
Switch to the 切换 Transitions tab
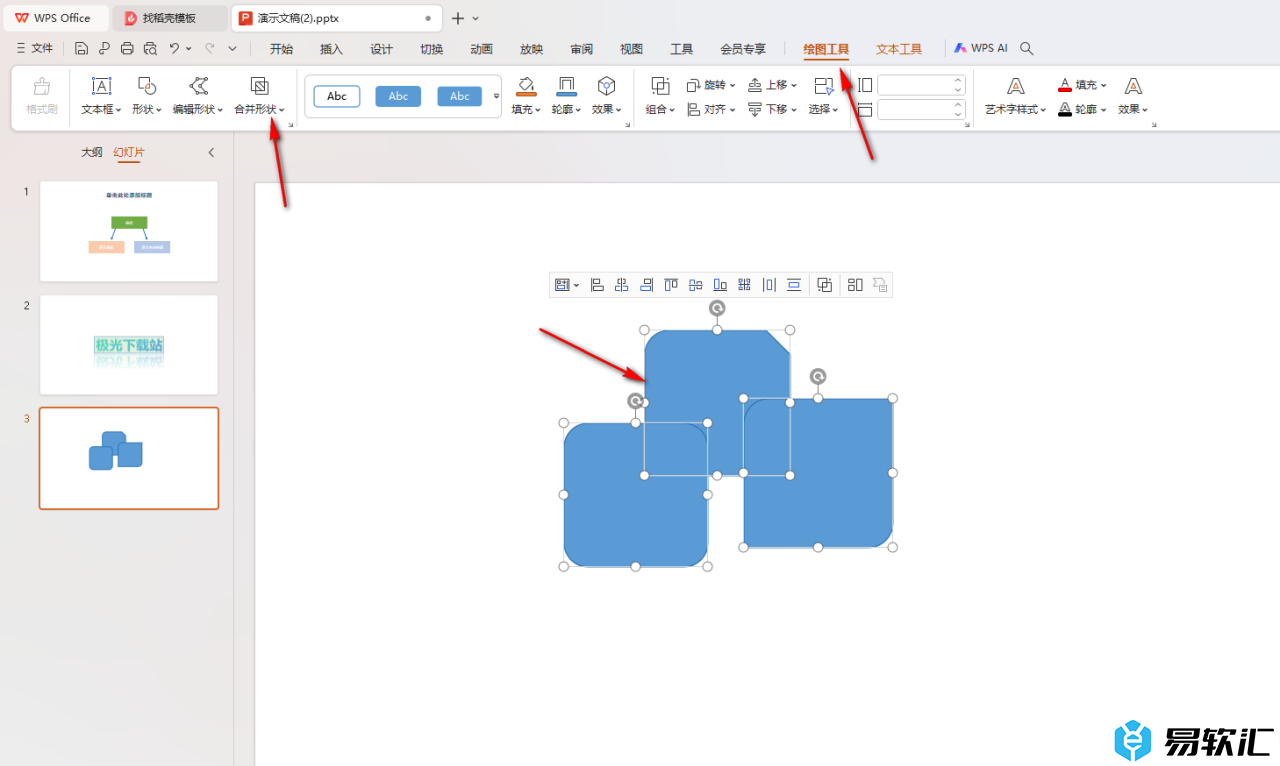431,49
